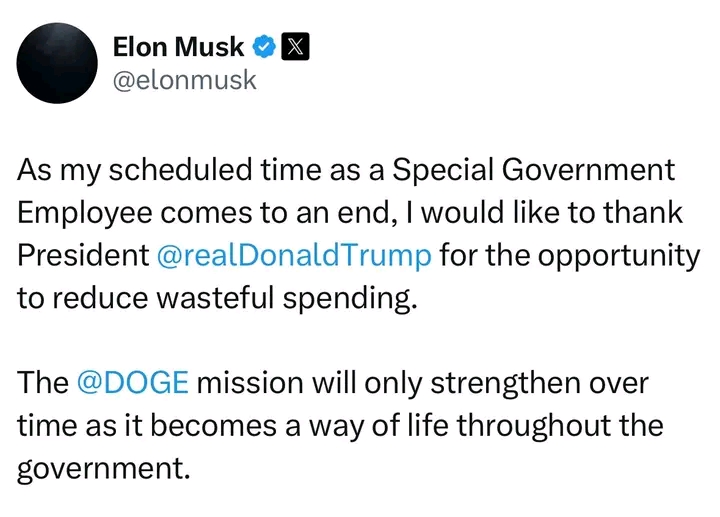Open Elon Musk's black profile avatar

pyautogui.click(x=57, y=63)
